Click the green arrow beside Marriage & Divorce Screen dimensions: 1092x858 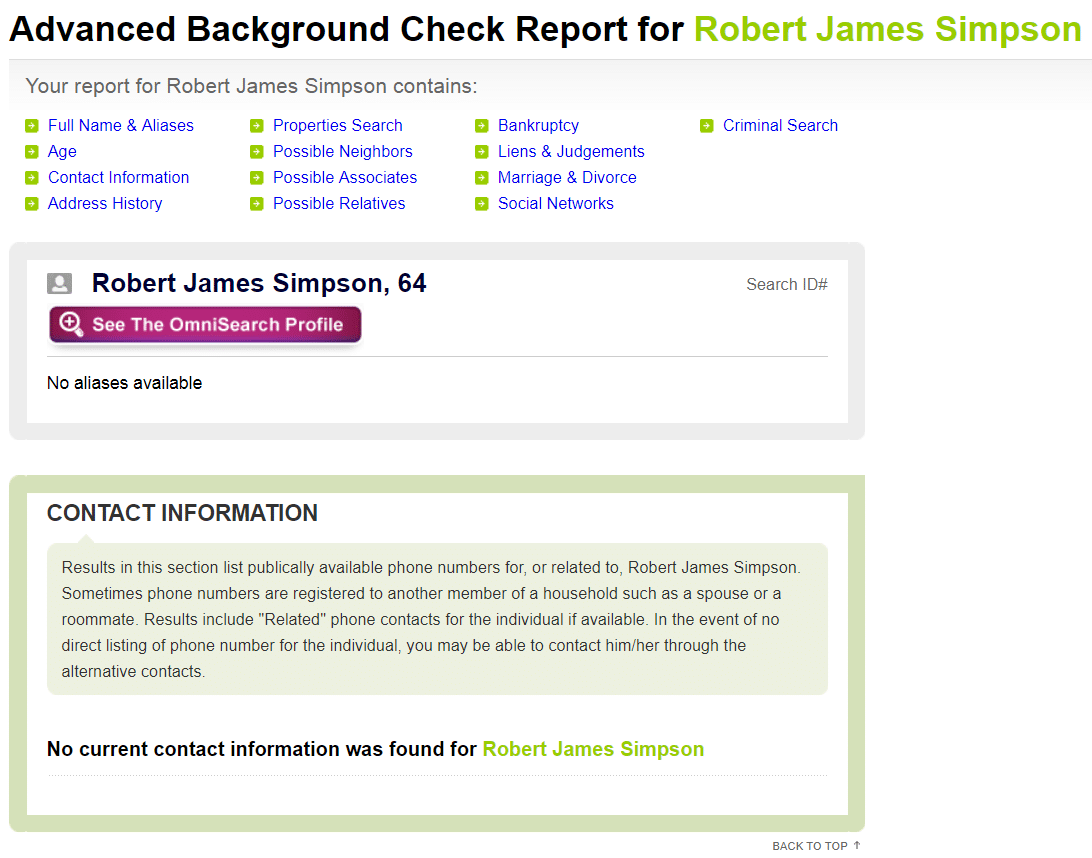pyautogui.click(x=482, y=177)
